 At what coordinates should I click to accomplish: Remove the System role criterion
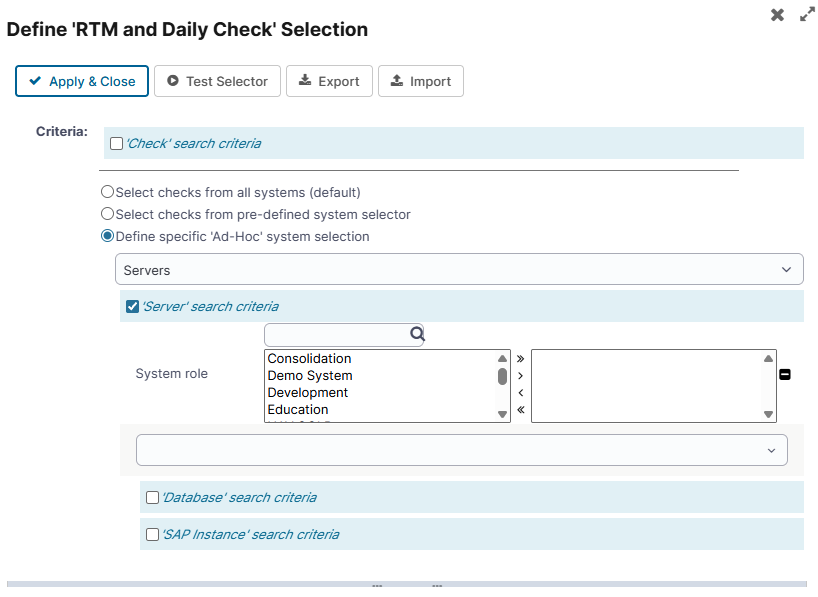[785, 374]
